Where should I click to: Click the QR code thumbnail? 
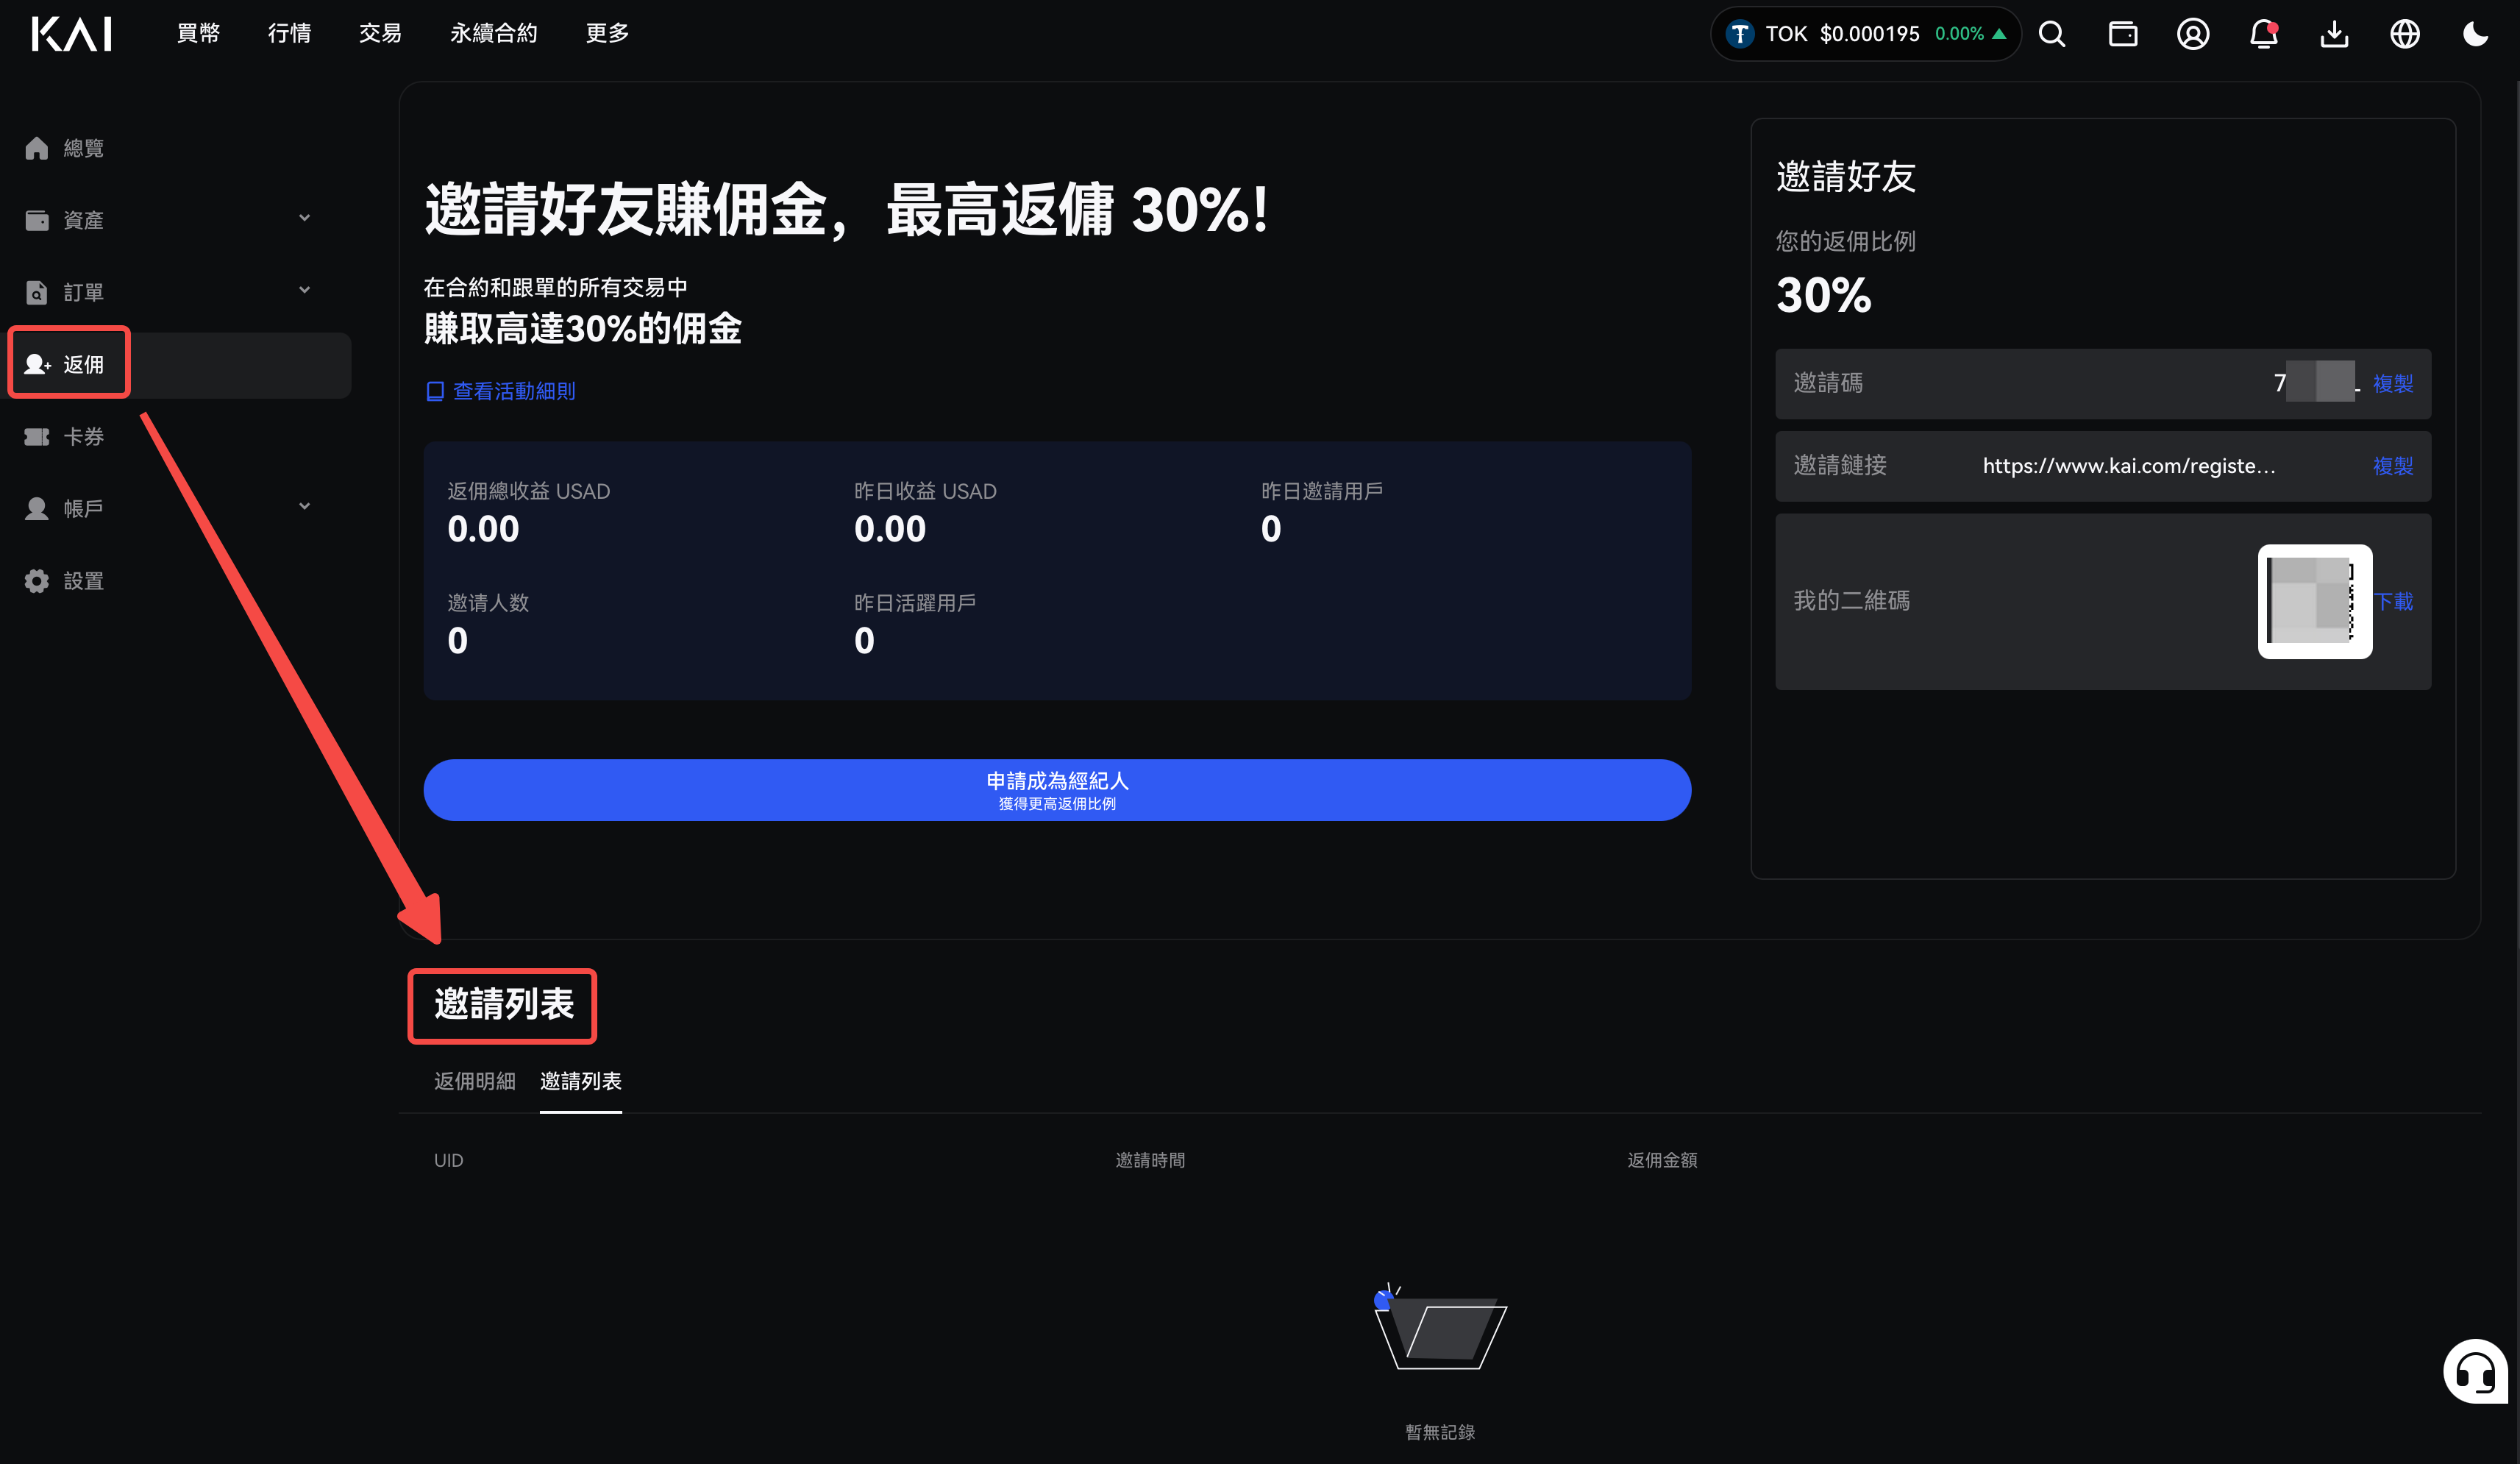tap(2314, 601)
